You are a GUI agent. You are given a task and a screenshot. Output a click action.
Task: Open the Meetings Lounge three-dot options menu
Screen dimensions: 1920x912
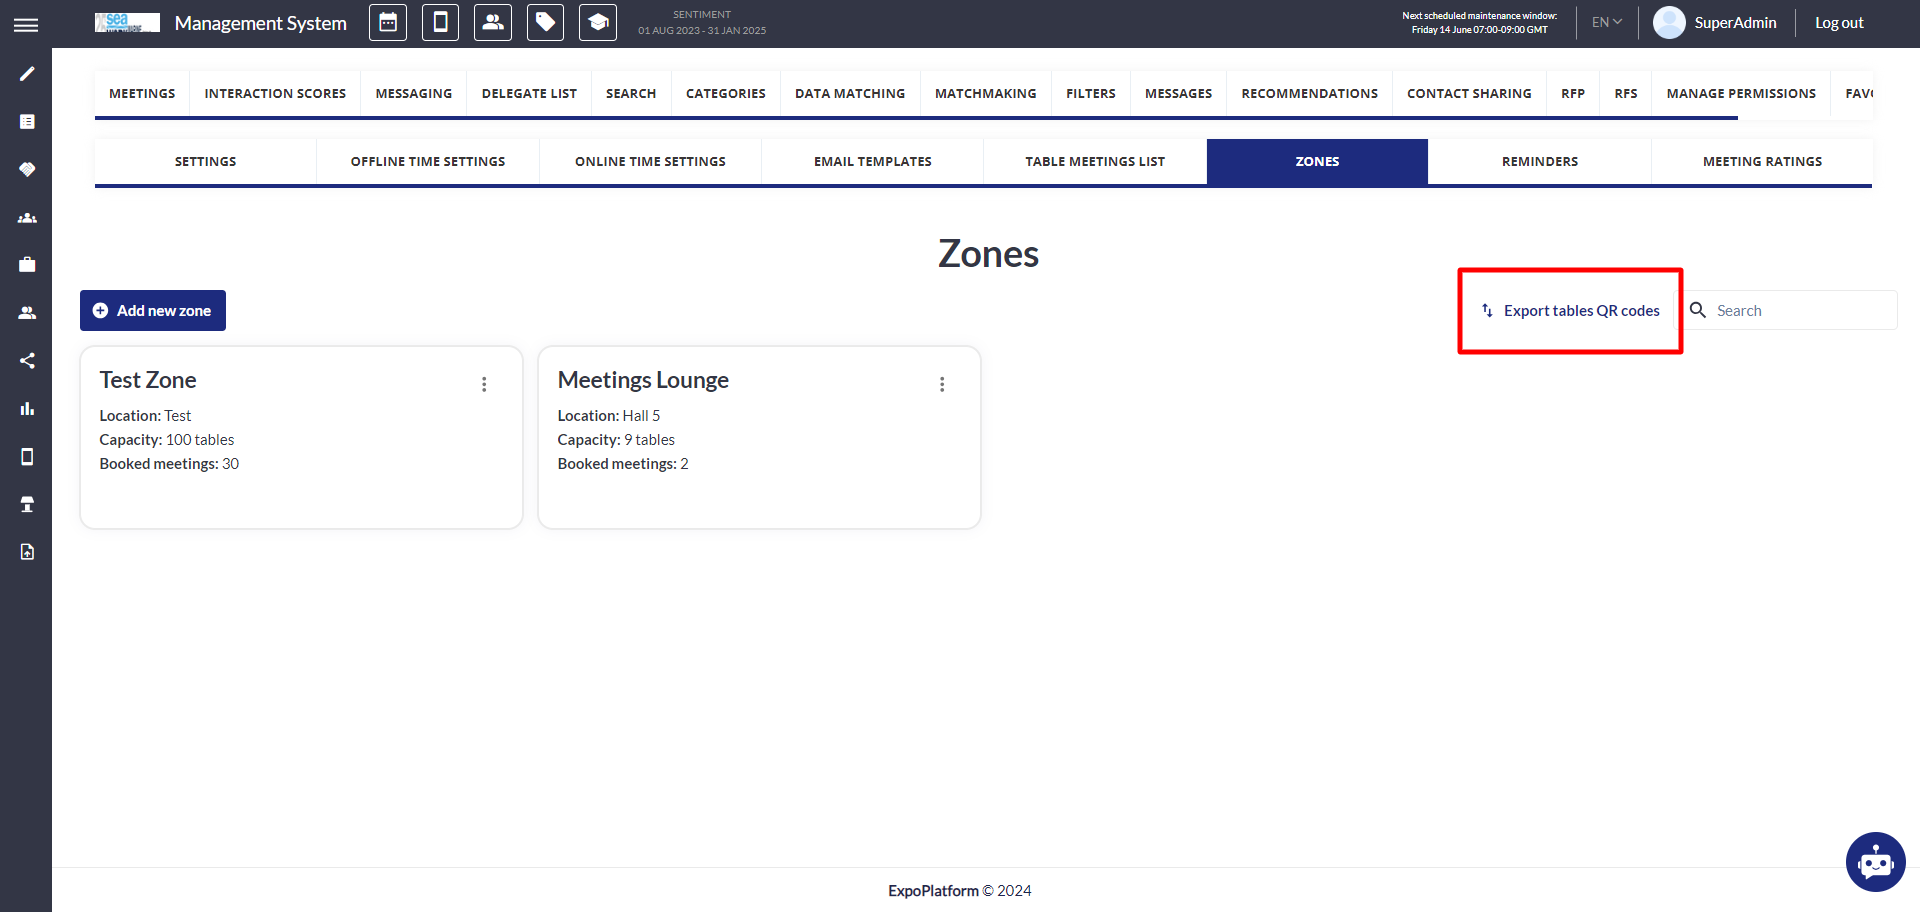point(942,384)
